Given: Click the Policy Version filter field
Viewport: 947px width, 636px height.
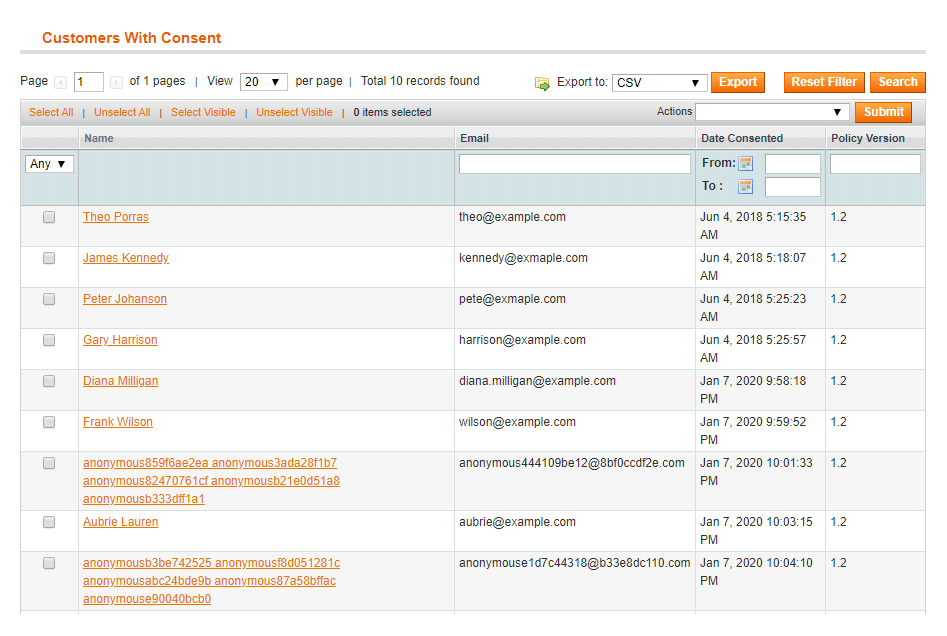Looking at the screenshot, I should point(874,164).
